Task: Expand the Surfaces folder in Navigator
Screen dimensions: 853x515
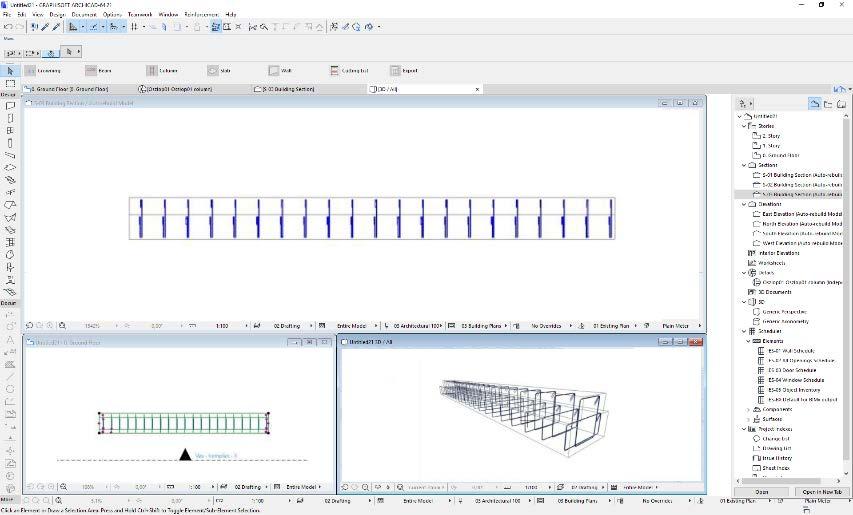Action: pos(749,419)
